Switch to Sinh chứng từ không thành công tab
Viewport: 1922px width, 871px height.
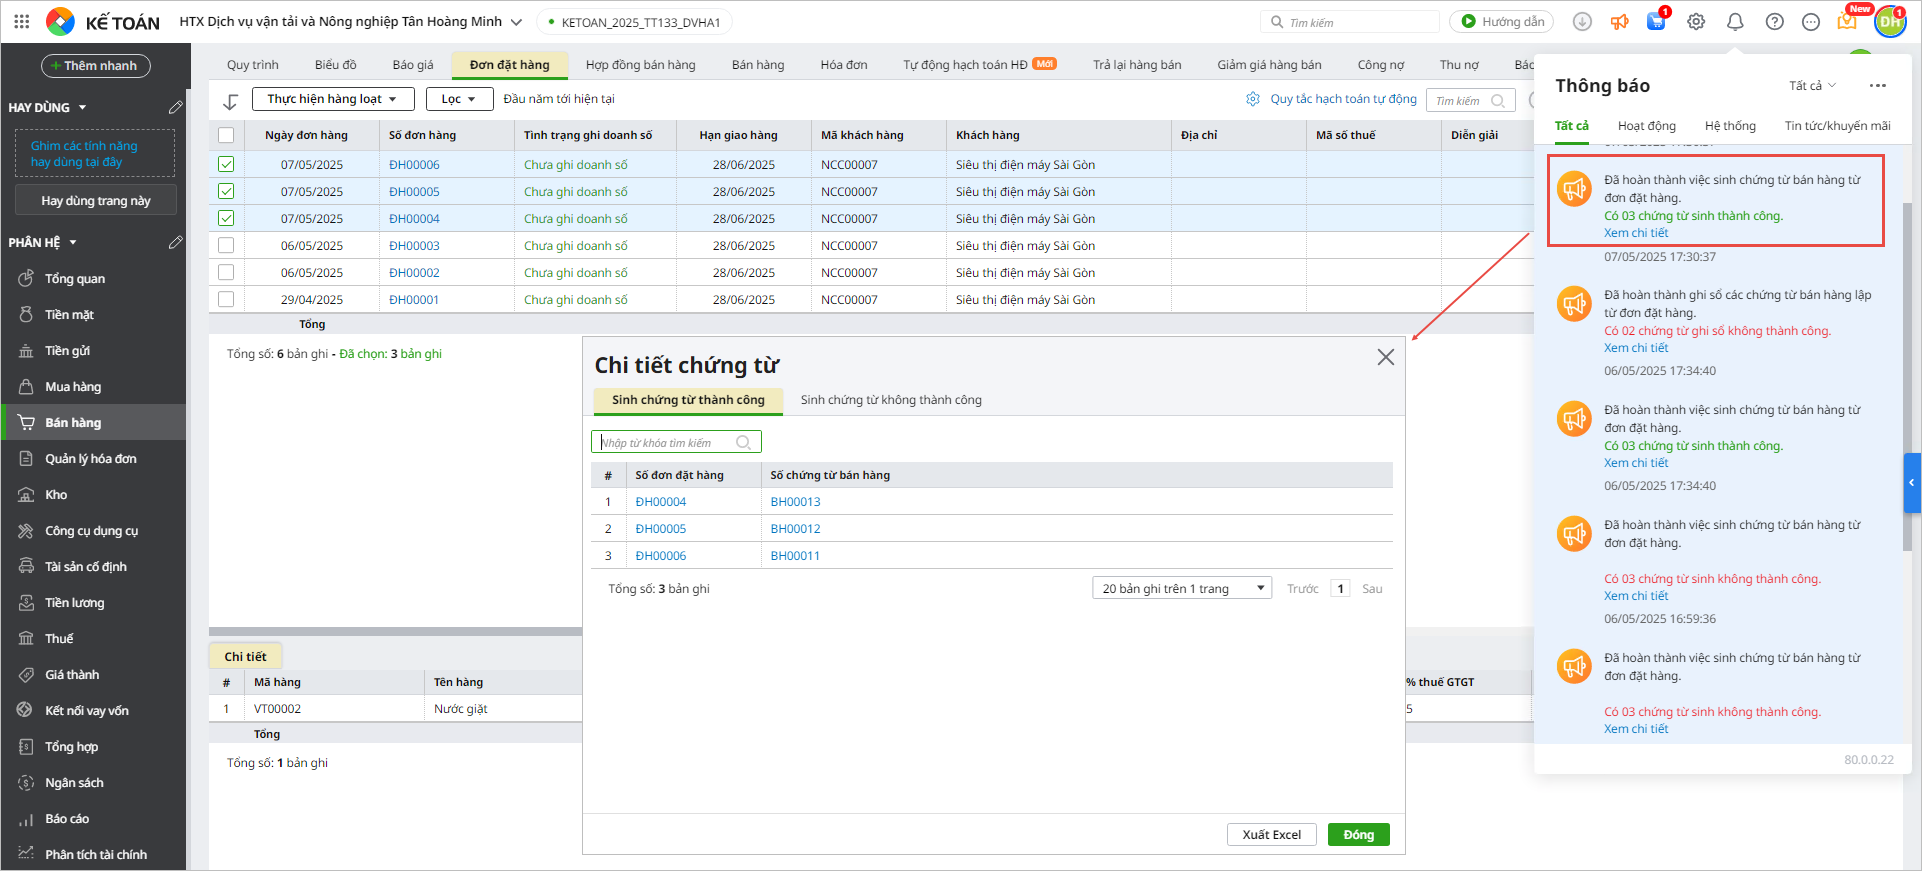pyautogui.click(x=890, y=400)
